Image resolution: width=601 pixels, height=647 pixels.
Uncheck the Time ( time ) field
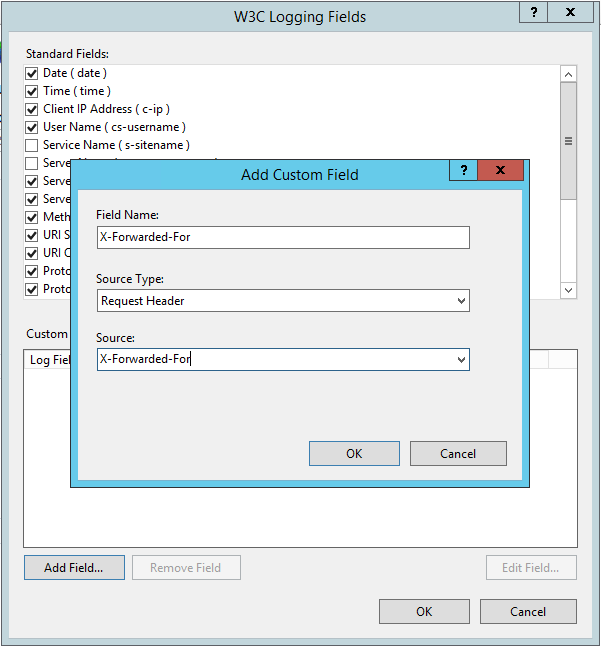(32, 91)
